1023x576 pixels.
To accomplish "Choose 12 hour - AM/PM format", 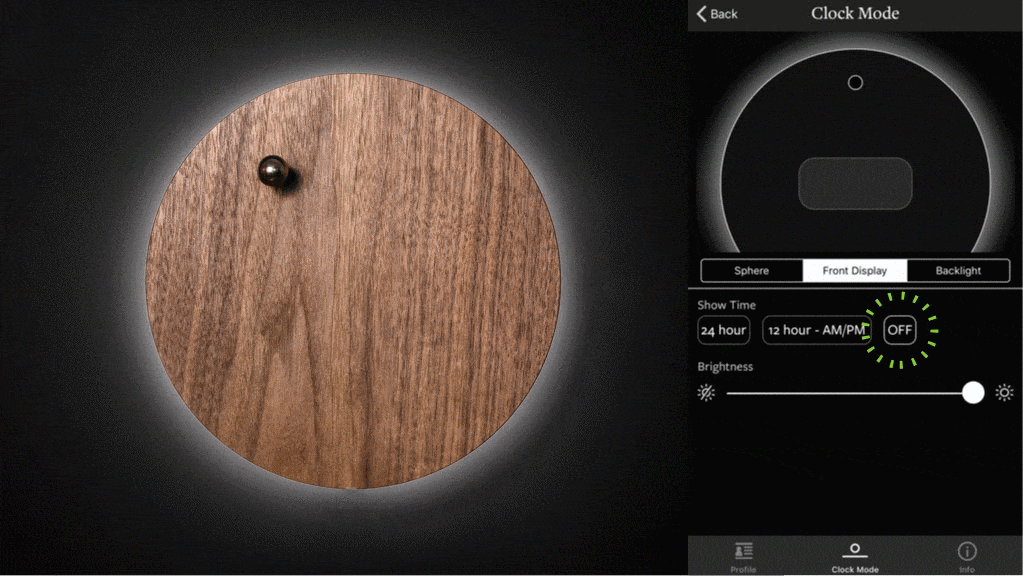I will coord(816,330).
